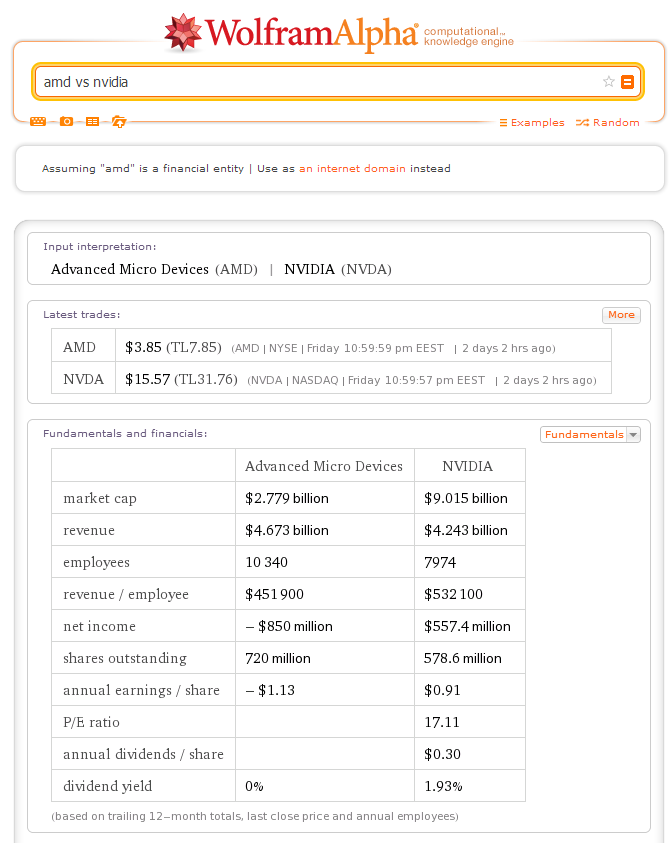
Task: Click the 'P/E ratio' row label
Action: pyautogui.click(x=91, y=722)
